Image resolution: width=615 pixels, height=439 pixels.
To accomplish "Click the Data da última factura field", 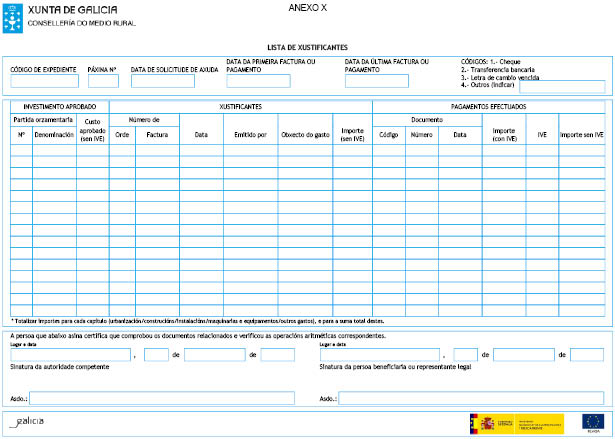I will click(x=377, y=81).
